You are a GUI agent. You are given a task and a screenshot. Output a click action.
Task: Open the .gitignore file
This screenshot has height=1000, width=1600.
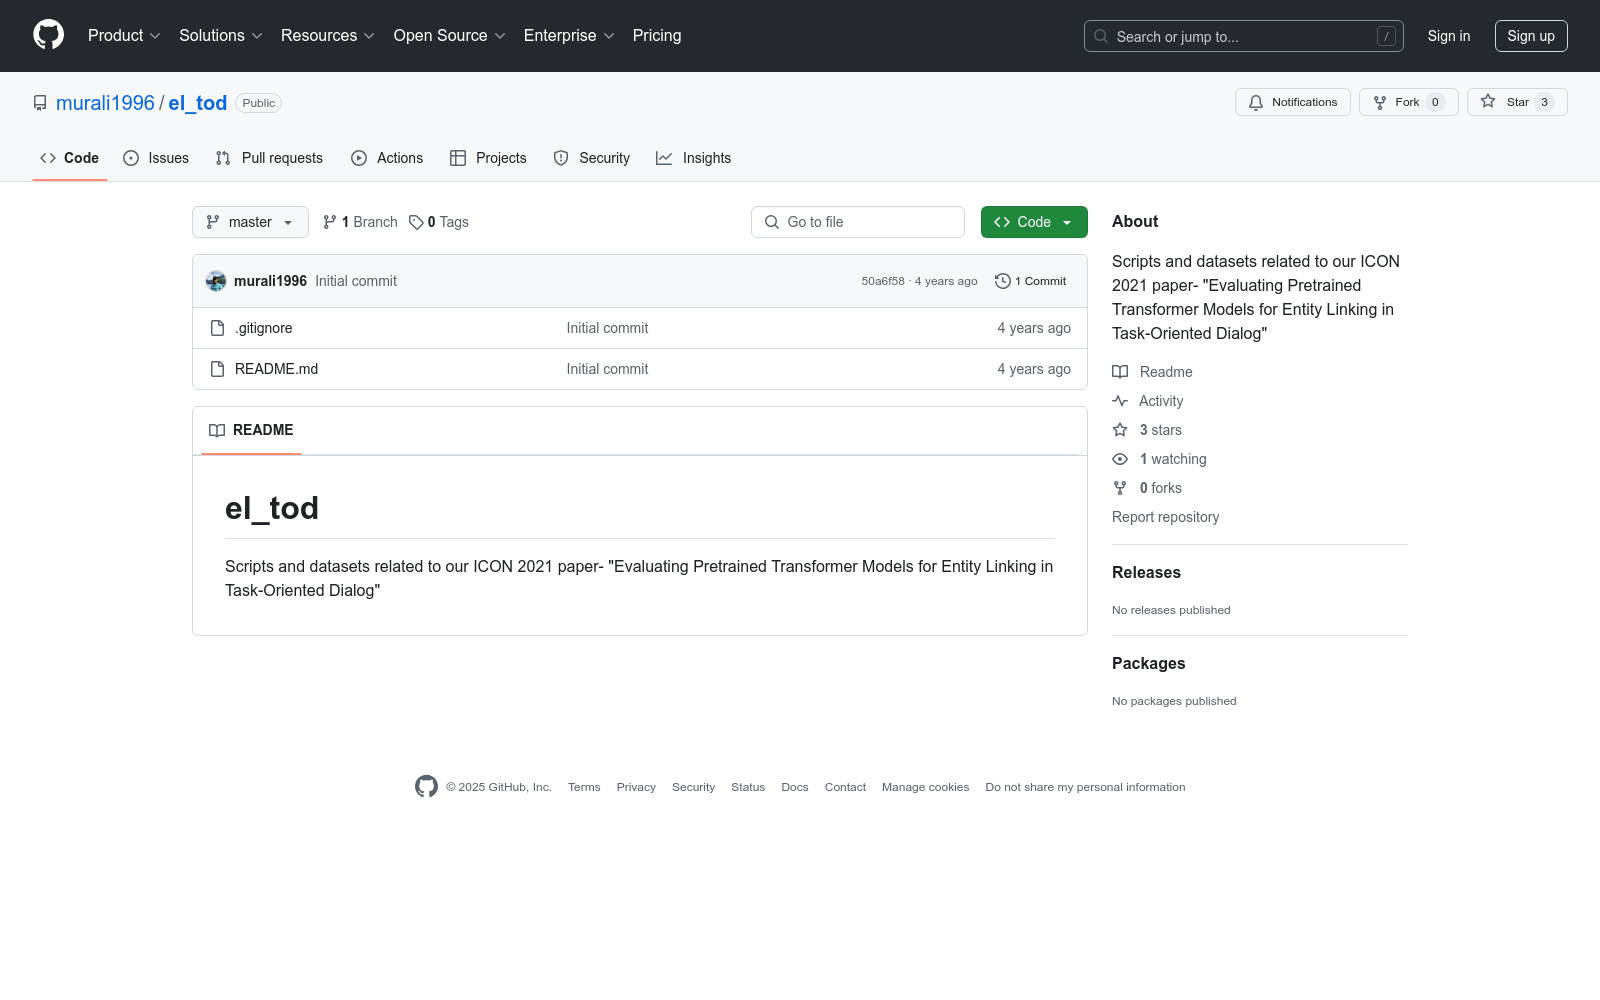coord(264,328)
